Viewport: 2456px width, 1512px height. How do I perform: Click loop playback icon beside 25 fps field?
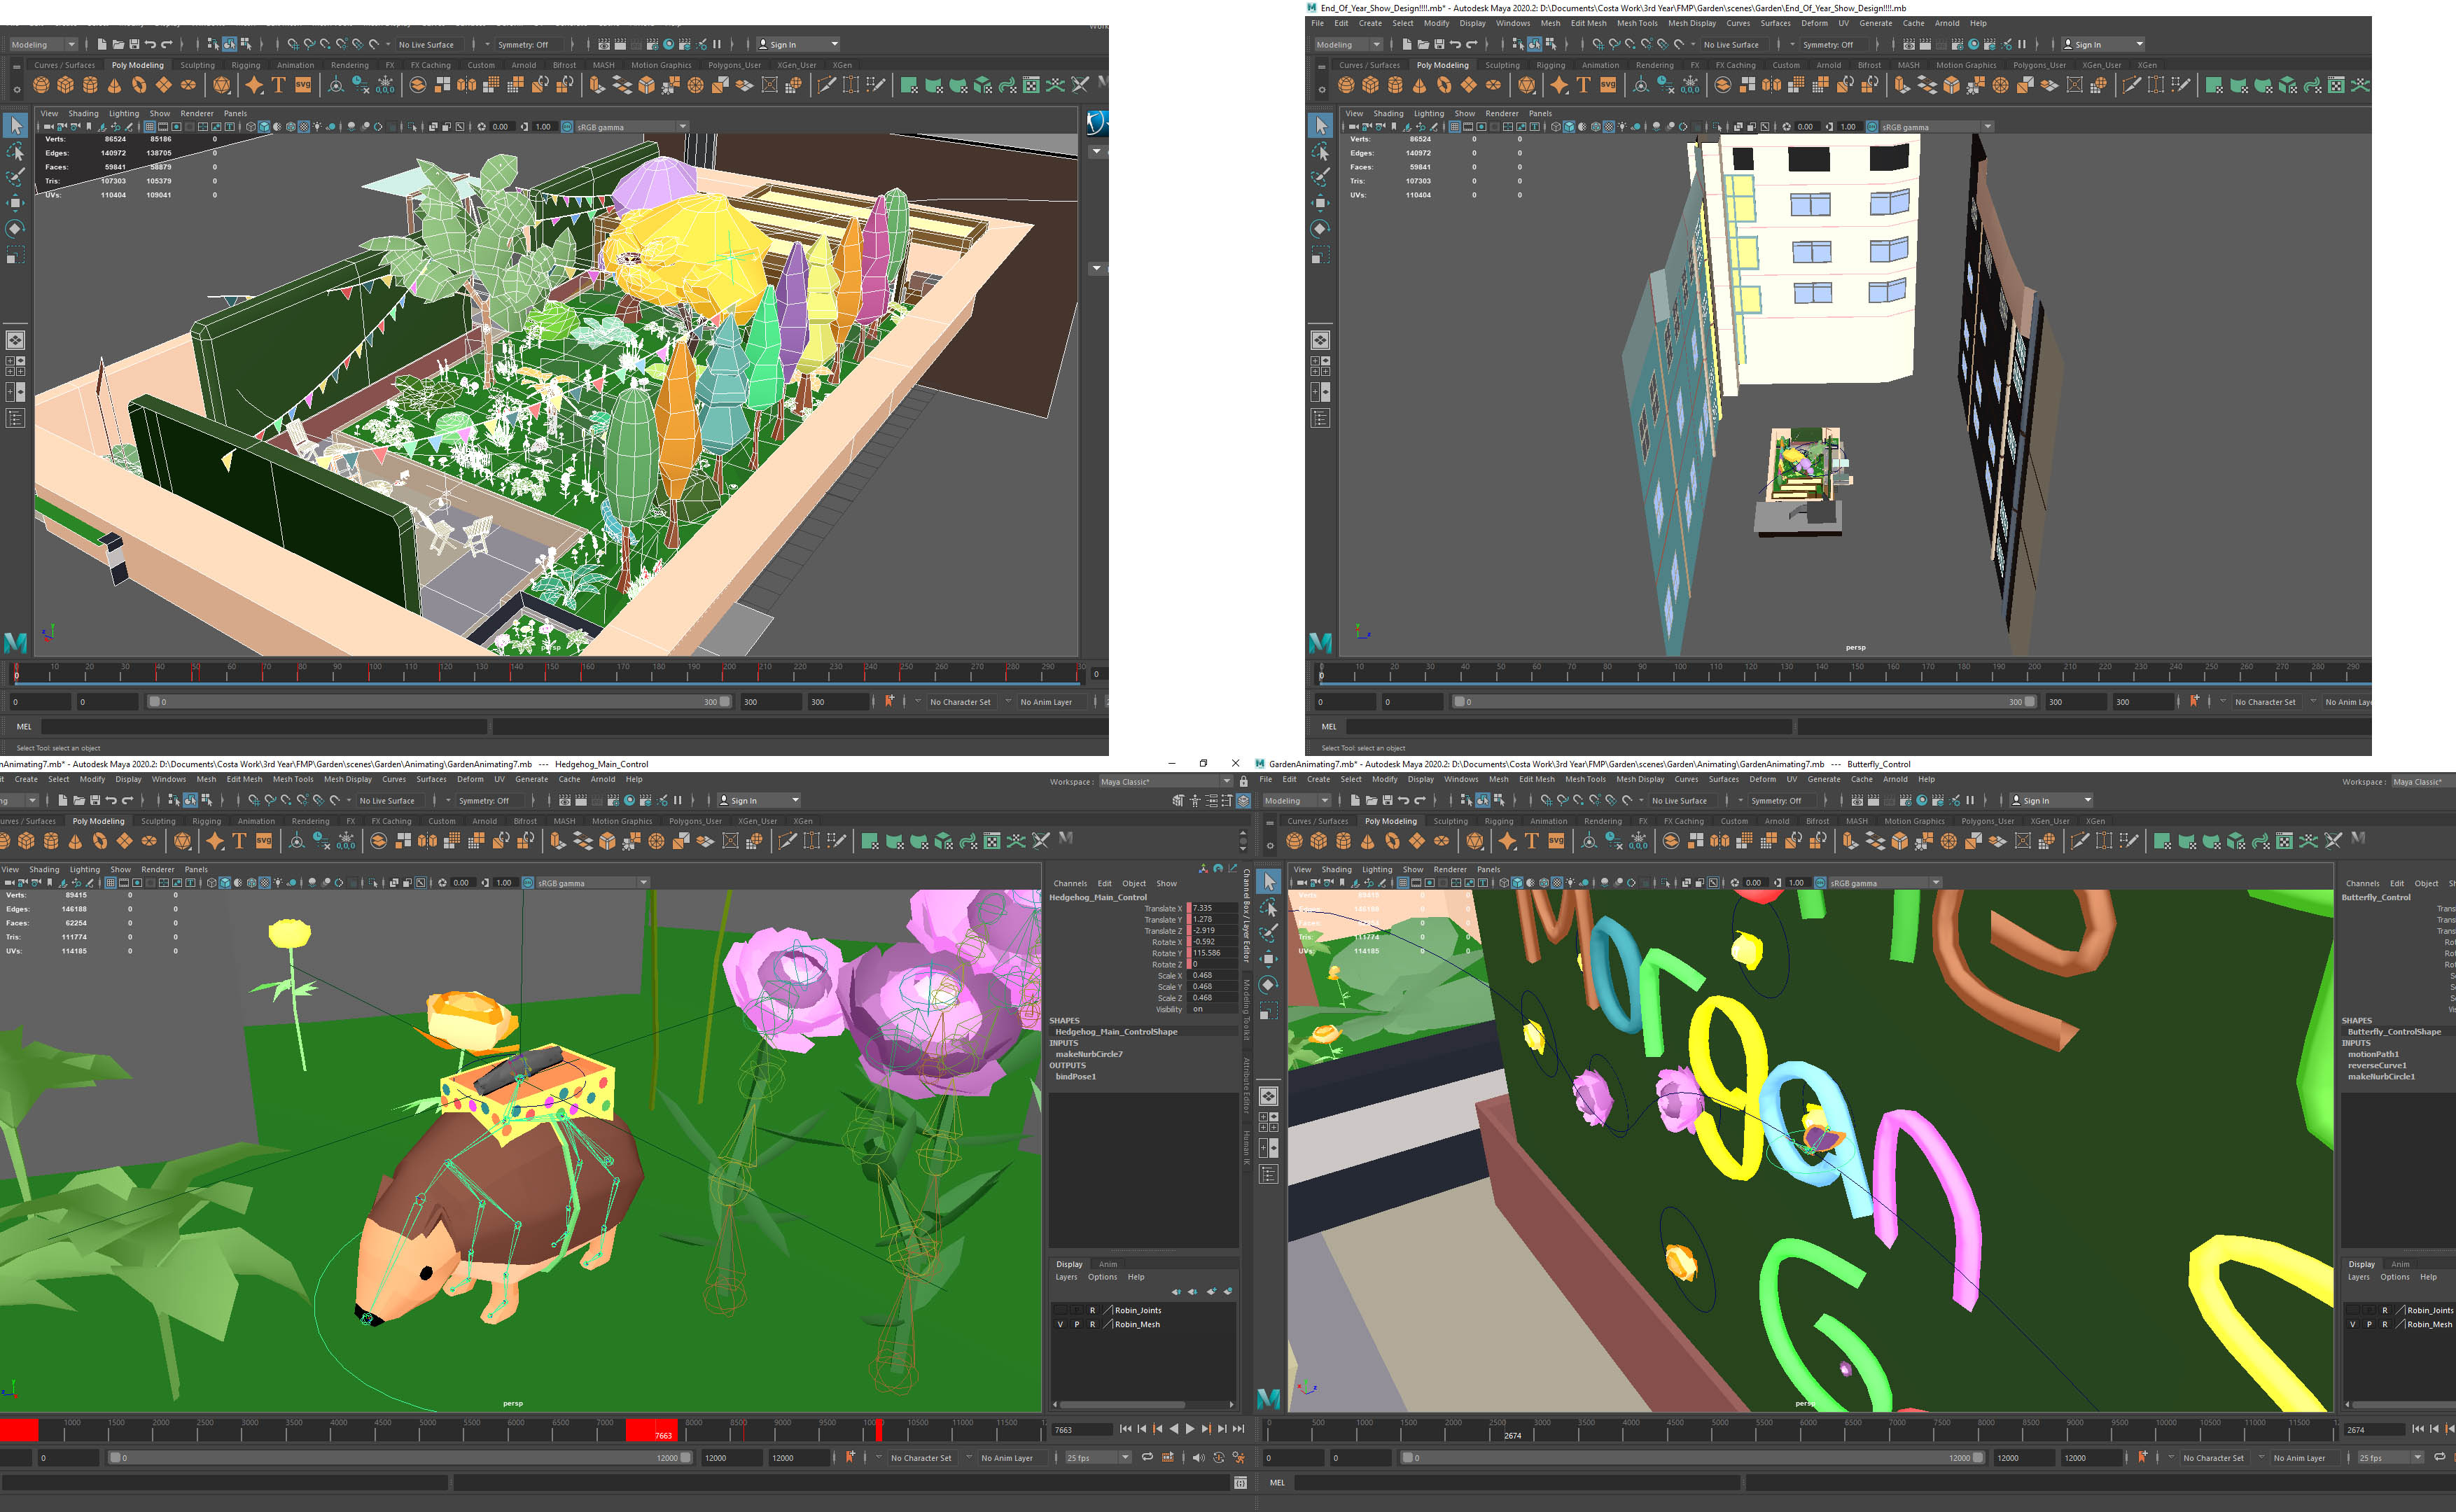pos(1147,1457)
